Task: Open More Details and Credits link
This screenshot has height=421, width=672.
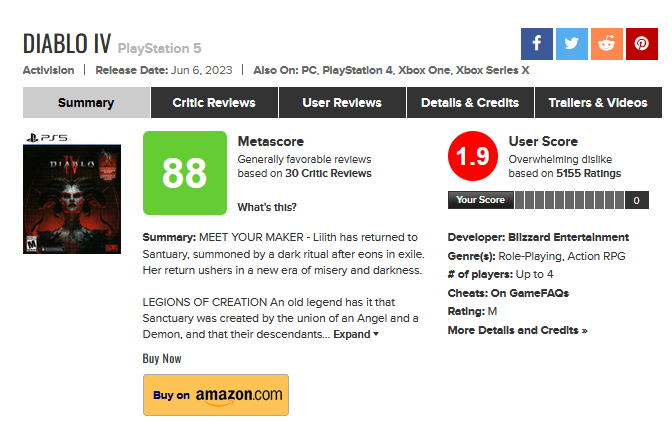Action: click(517, 330)
